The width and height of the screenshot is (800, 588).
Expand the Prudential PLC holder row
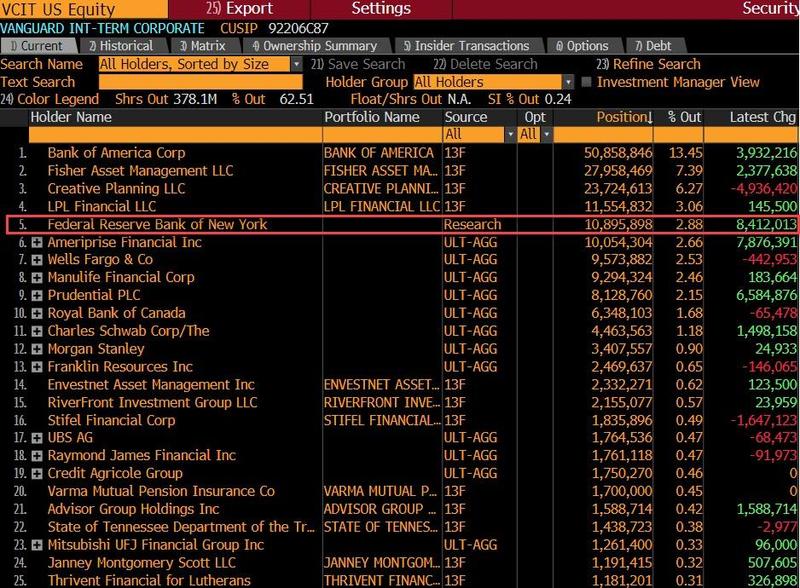pos(37,296)
